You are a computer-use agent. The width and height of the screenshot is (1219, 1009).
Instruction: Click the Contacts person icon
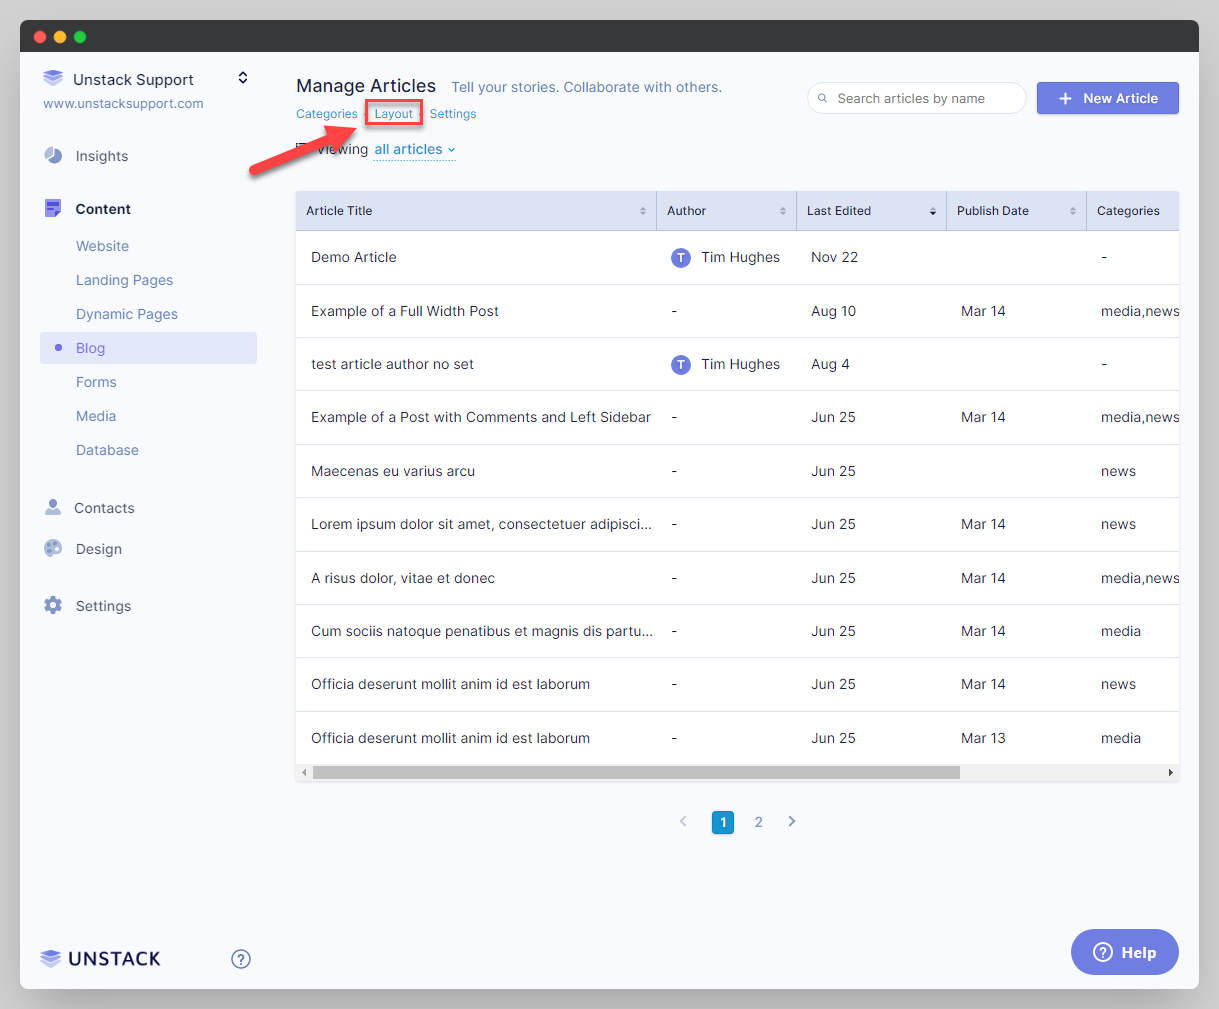click(53, 507)
